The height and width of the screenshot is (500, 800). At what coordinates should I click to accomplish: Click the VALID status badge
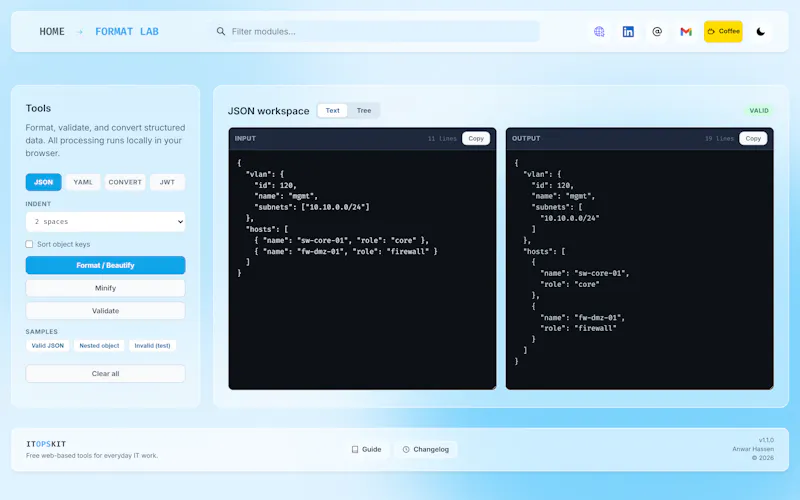[x=759, y=111]
